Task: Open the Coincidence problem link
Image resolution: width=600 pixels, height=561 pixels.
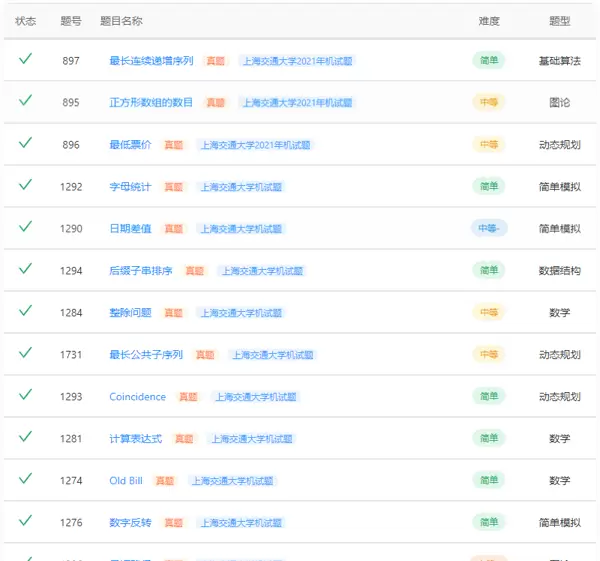Action: tap(137, 397)
